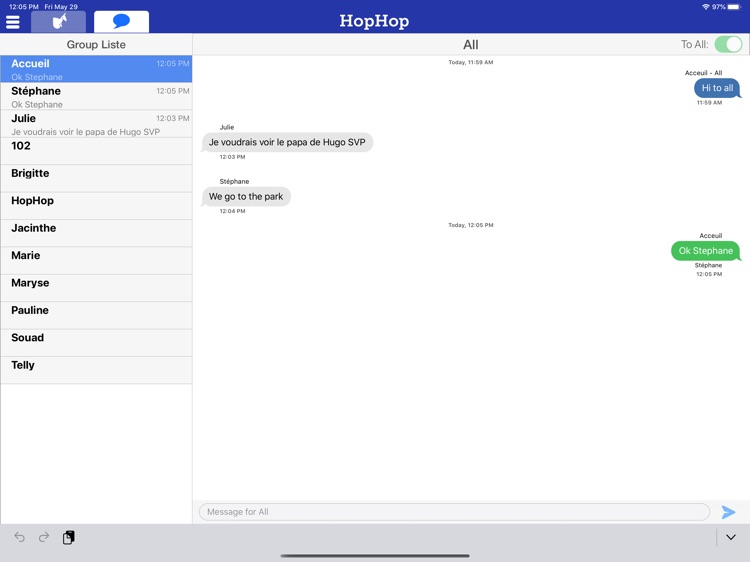This screenshot has width=750, height=562.
Task: Click the 'Hi to all' message bubble
Action: [717, 88]
